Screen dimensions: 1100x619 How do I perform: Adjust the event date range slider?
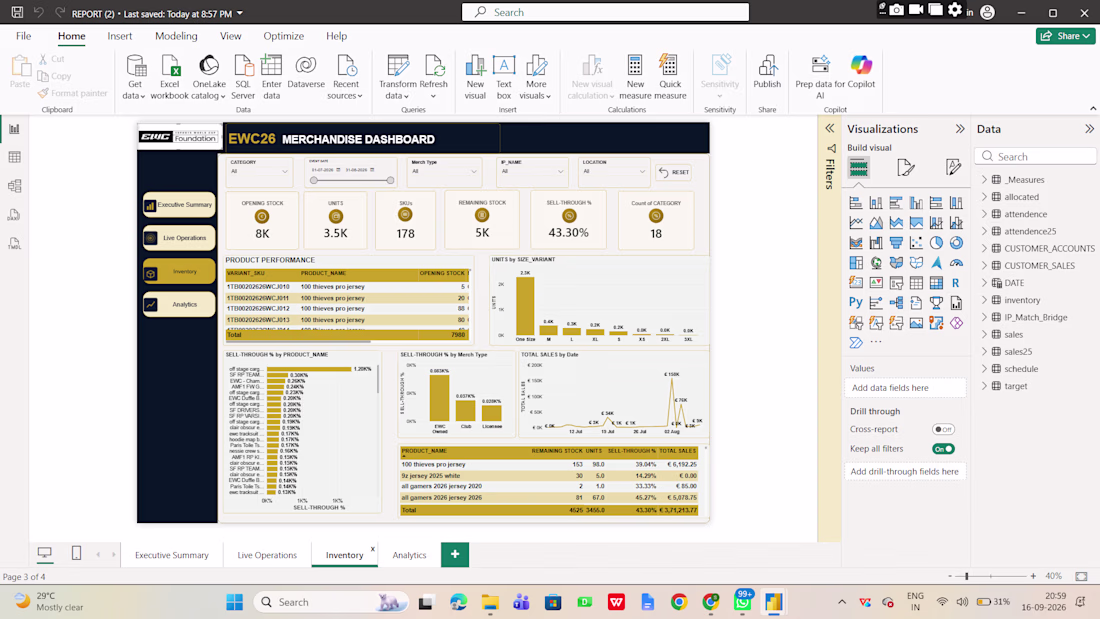[x=352, y=180]
